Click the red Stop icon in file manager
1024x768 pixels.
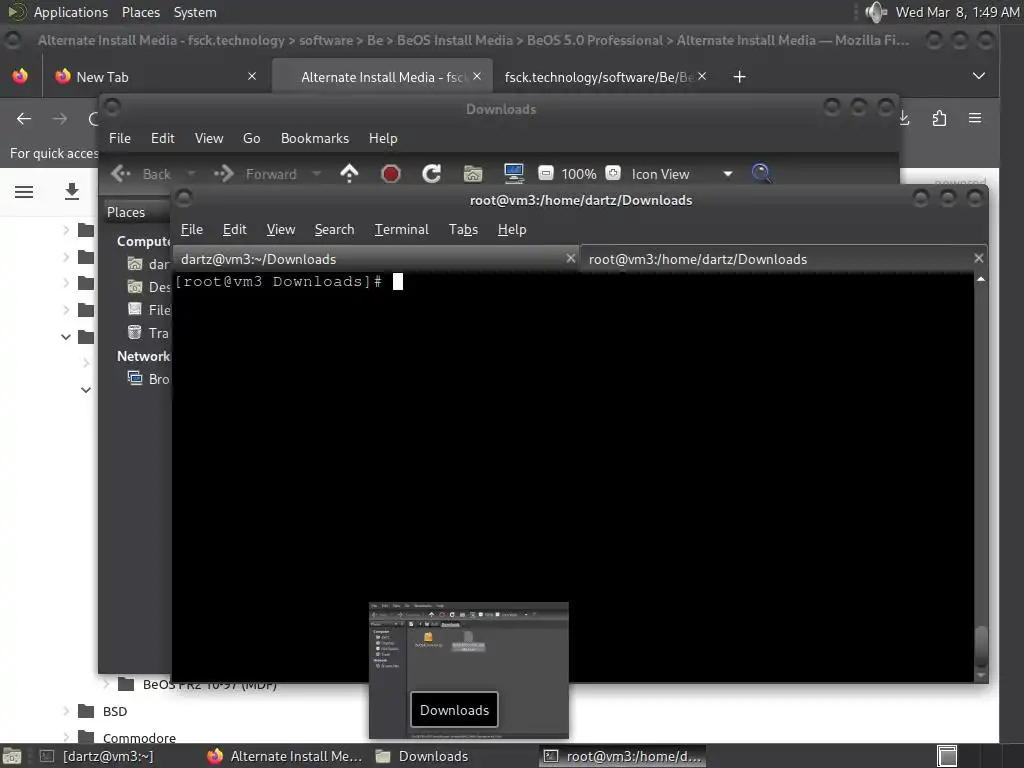point(391,174)
